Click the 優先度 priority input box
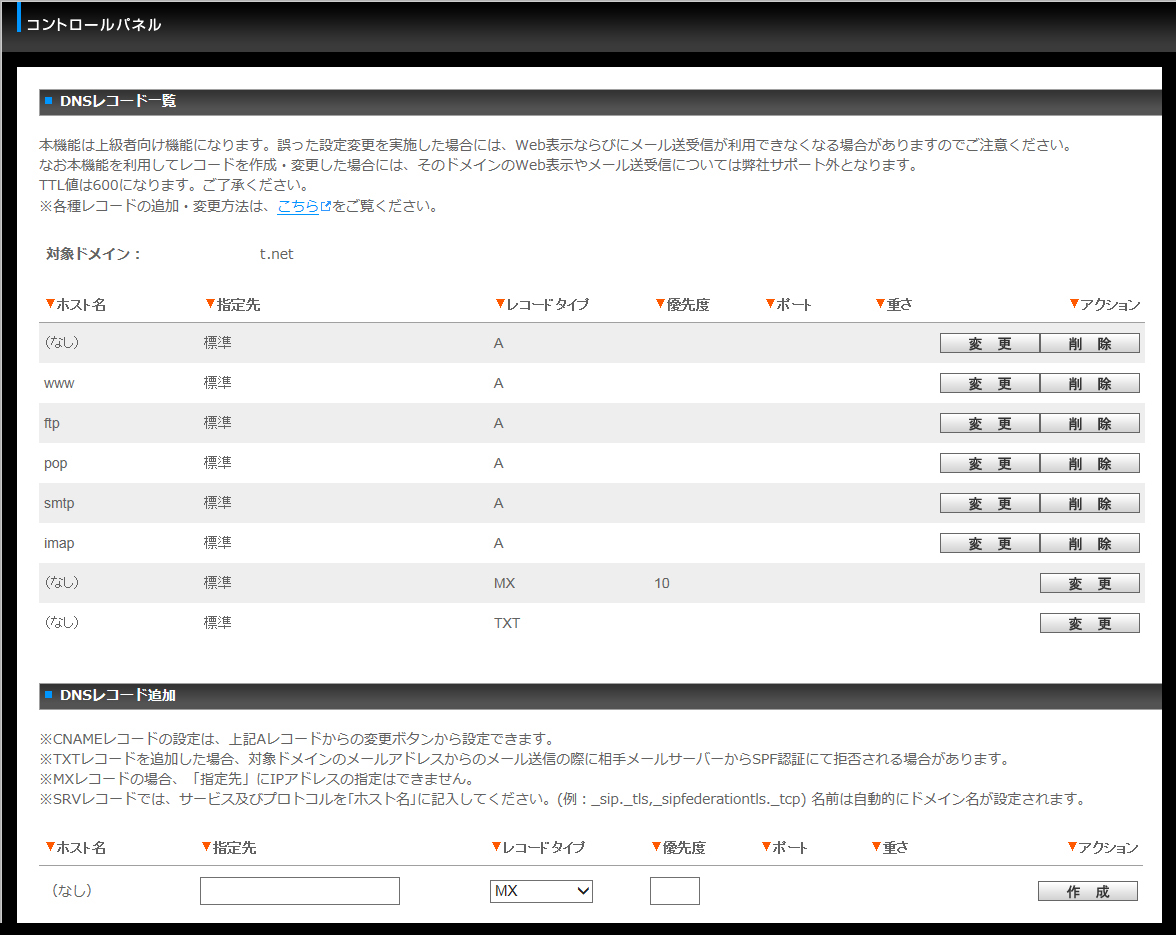The width and height of the screenshot is (1176, 935). point(674,891)
